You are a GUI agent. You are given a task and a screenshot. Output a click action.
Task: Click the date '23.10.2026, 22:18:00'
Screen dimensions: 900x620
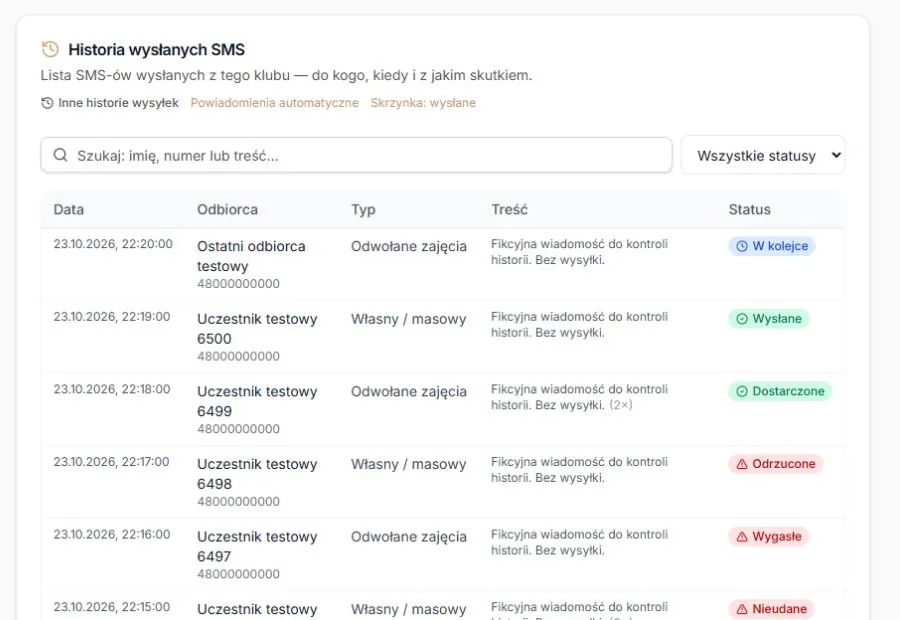pos(112,389)
